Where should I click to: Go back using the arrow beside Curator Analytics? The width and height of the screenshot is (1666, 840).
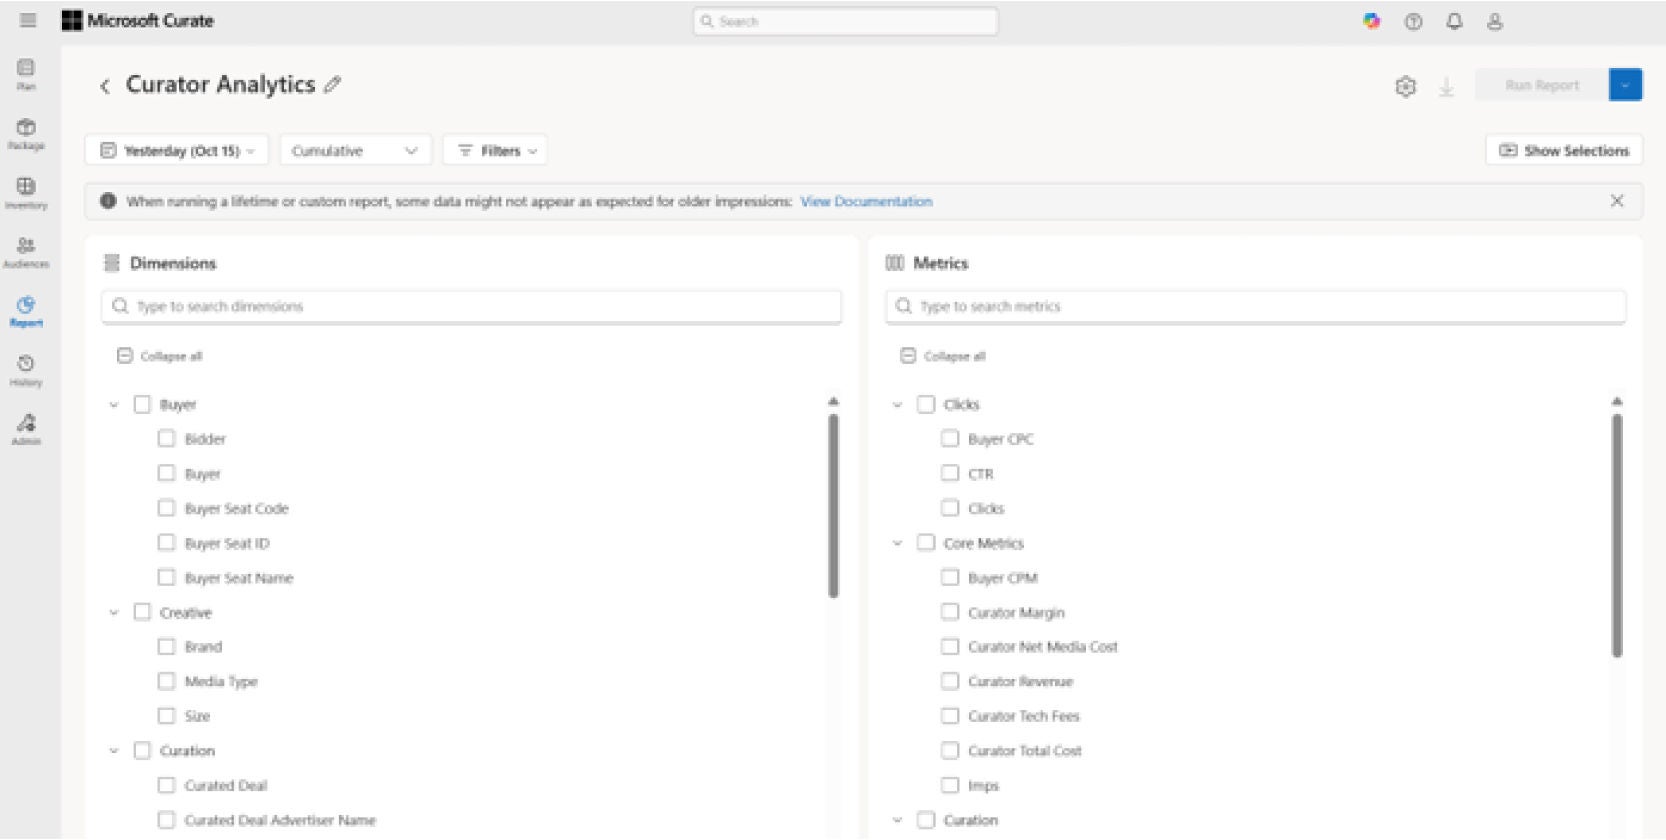point(105,86)
